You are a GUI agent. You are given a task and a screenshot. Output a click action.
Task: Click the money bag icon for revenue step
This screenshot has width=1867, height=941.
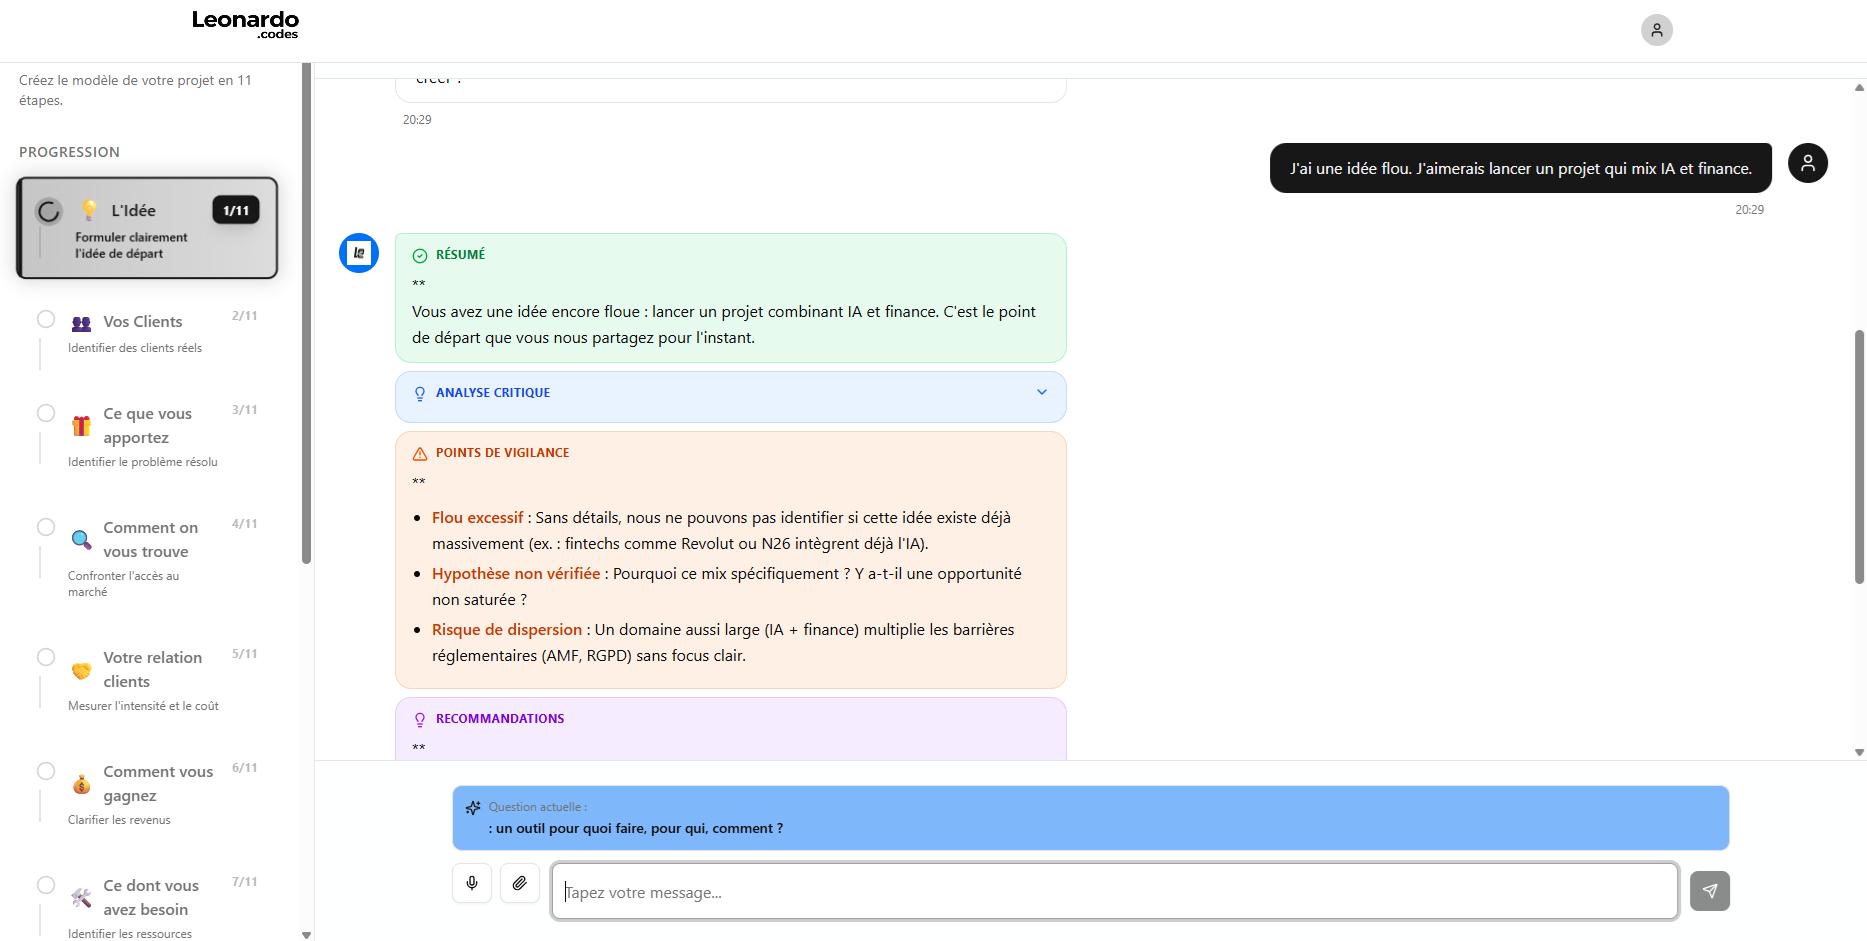[82, 785]
